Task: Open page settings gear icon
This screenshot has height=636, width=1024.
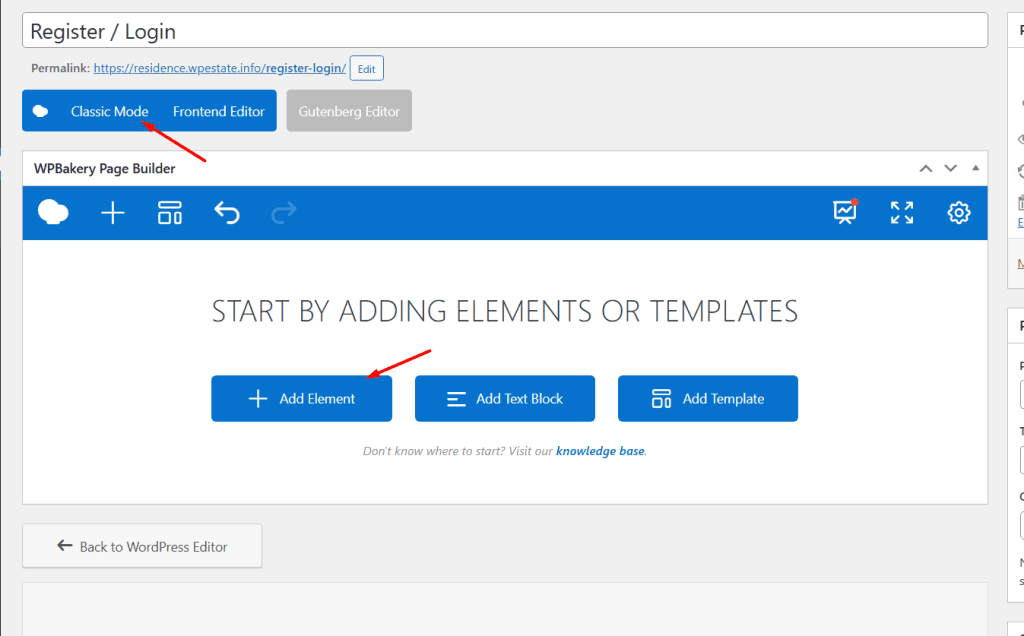Action: (x=959, y=213)
